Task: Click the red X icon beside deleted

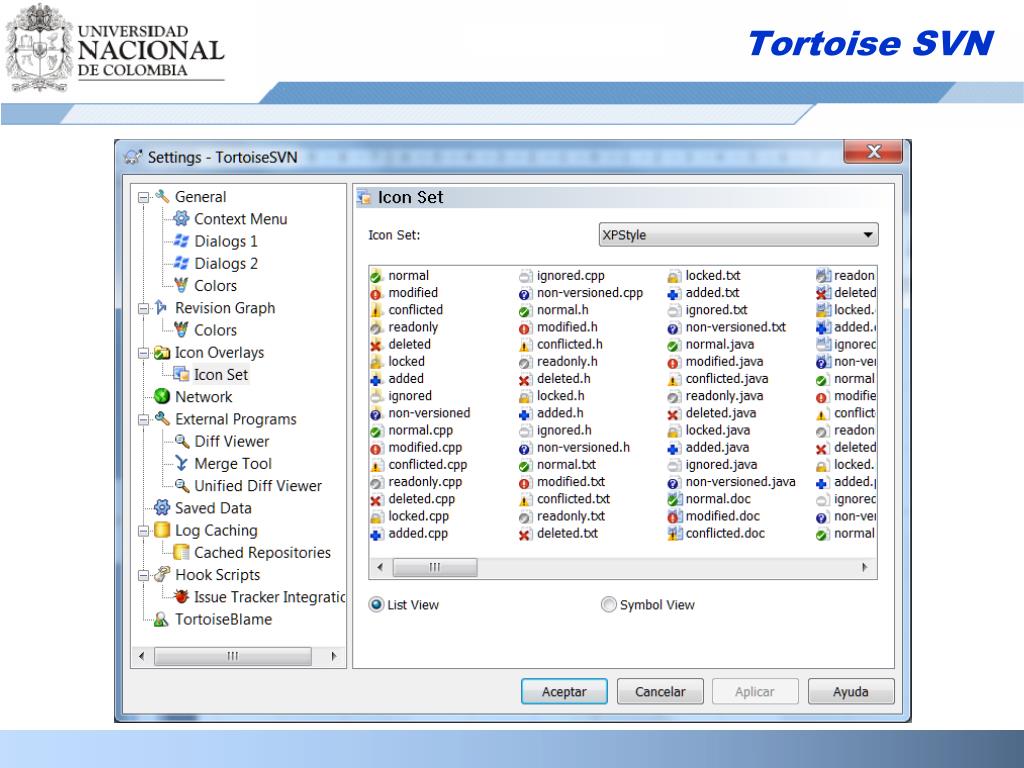Action: (x=376, y=345)
